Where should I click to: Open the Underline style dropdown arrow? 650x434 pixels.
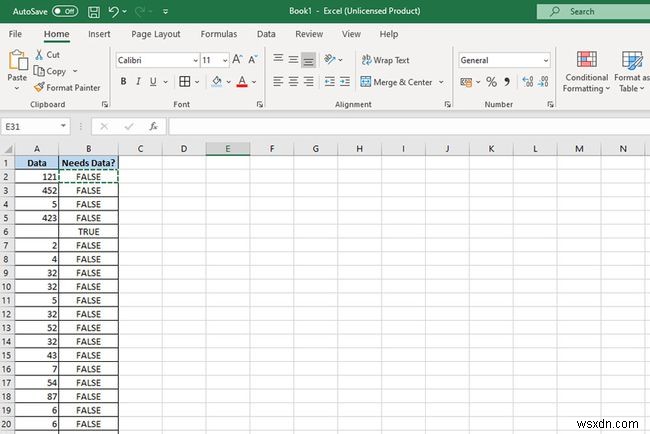(x=165, y=82)
